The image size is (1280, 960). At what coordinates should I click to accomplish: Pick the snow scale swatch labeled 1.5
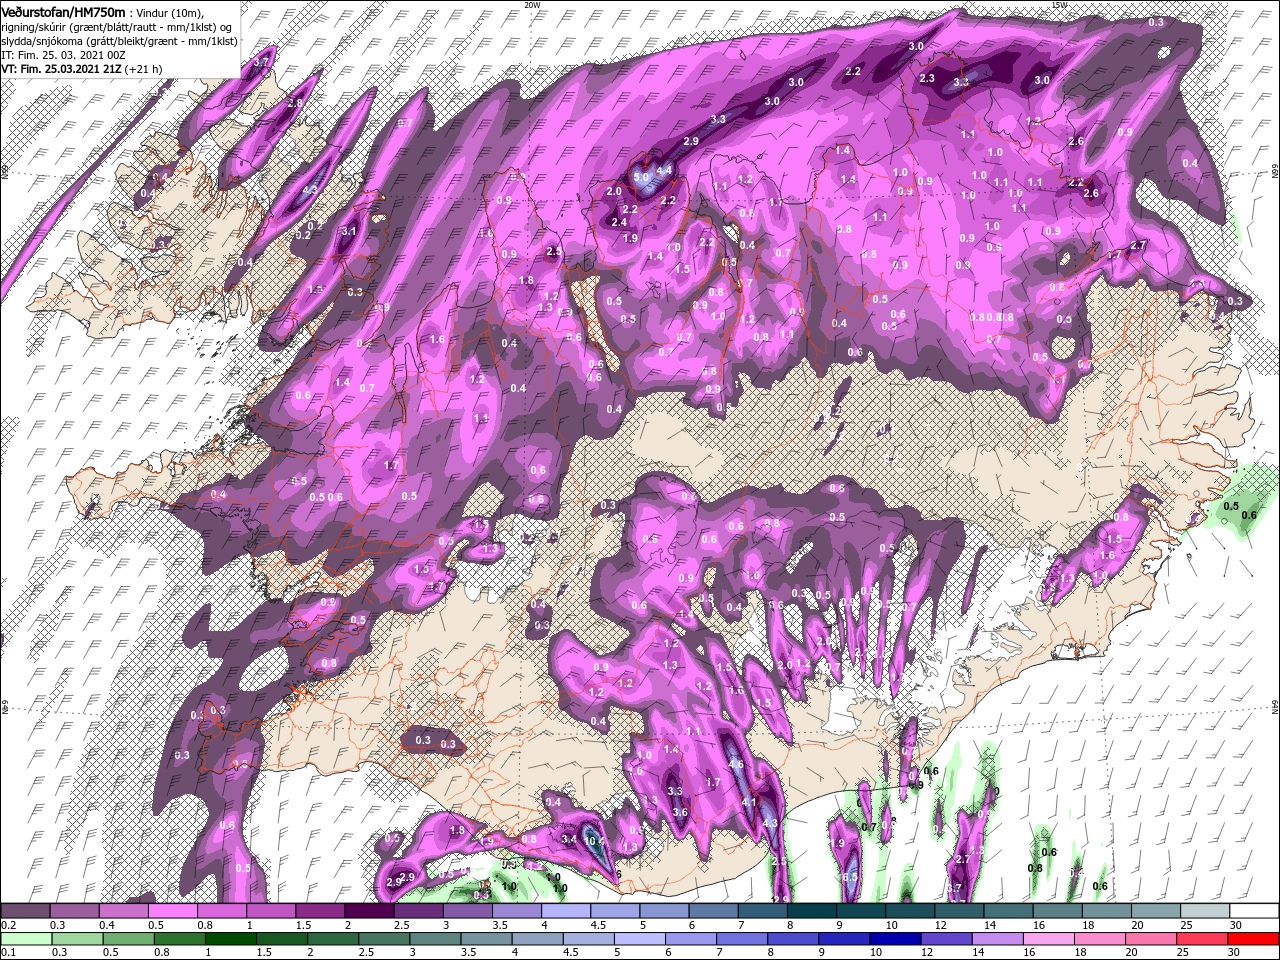[320, 911]
